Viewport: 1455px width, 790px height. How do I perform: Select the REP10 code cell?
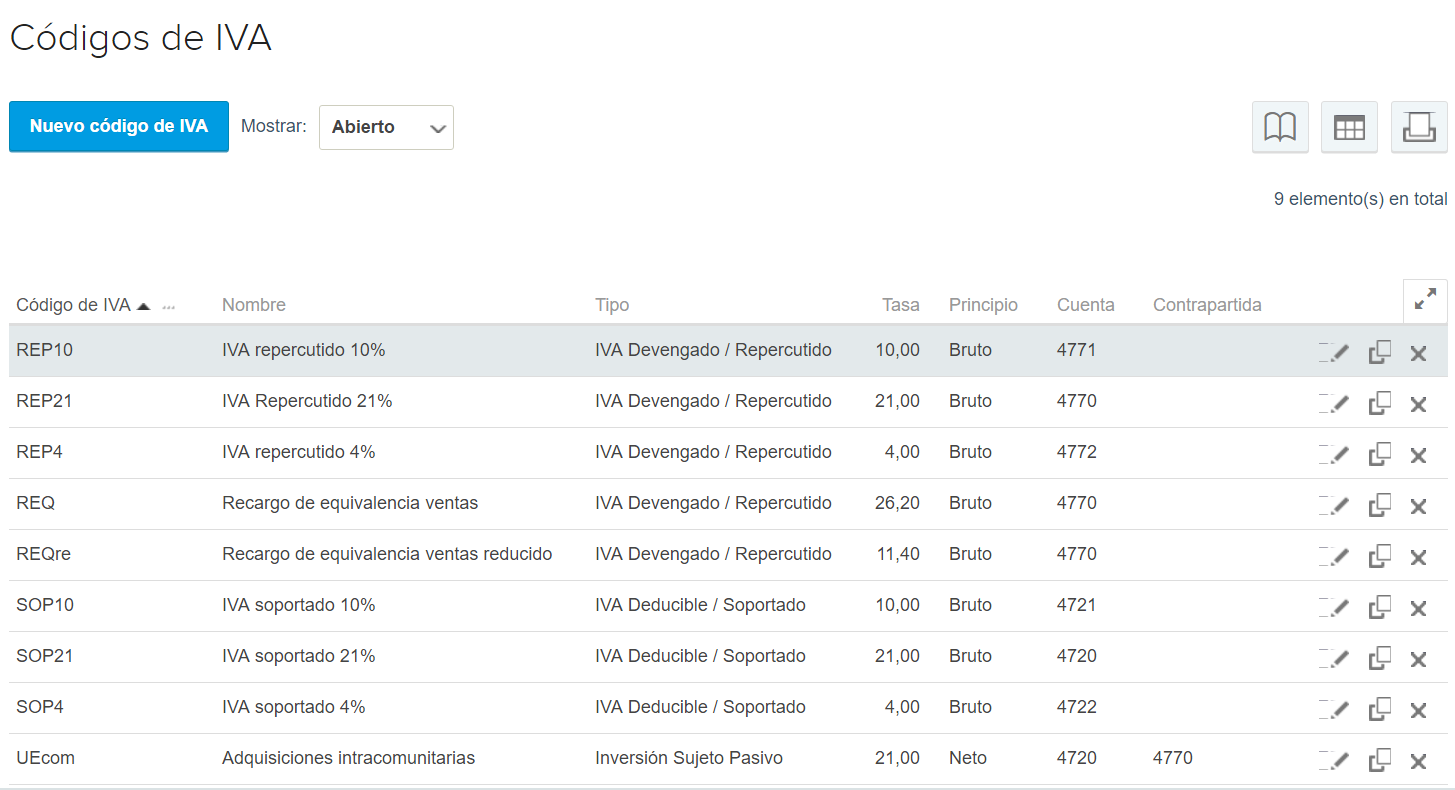45,350
